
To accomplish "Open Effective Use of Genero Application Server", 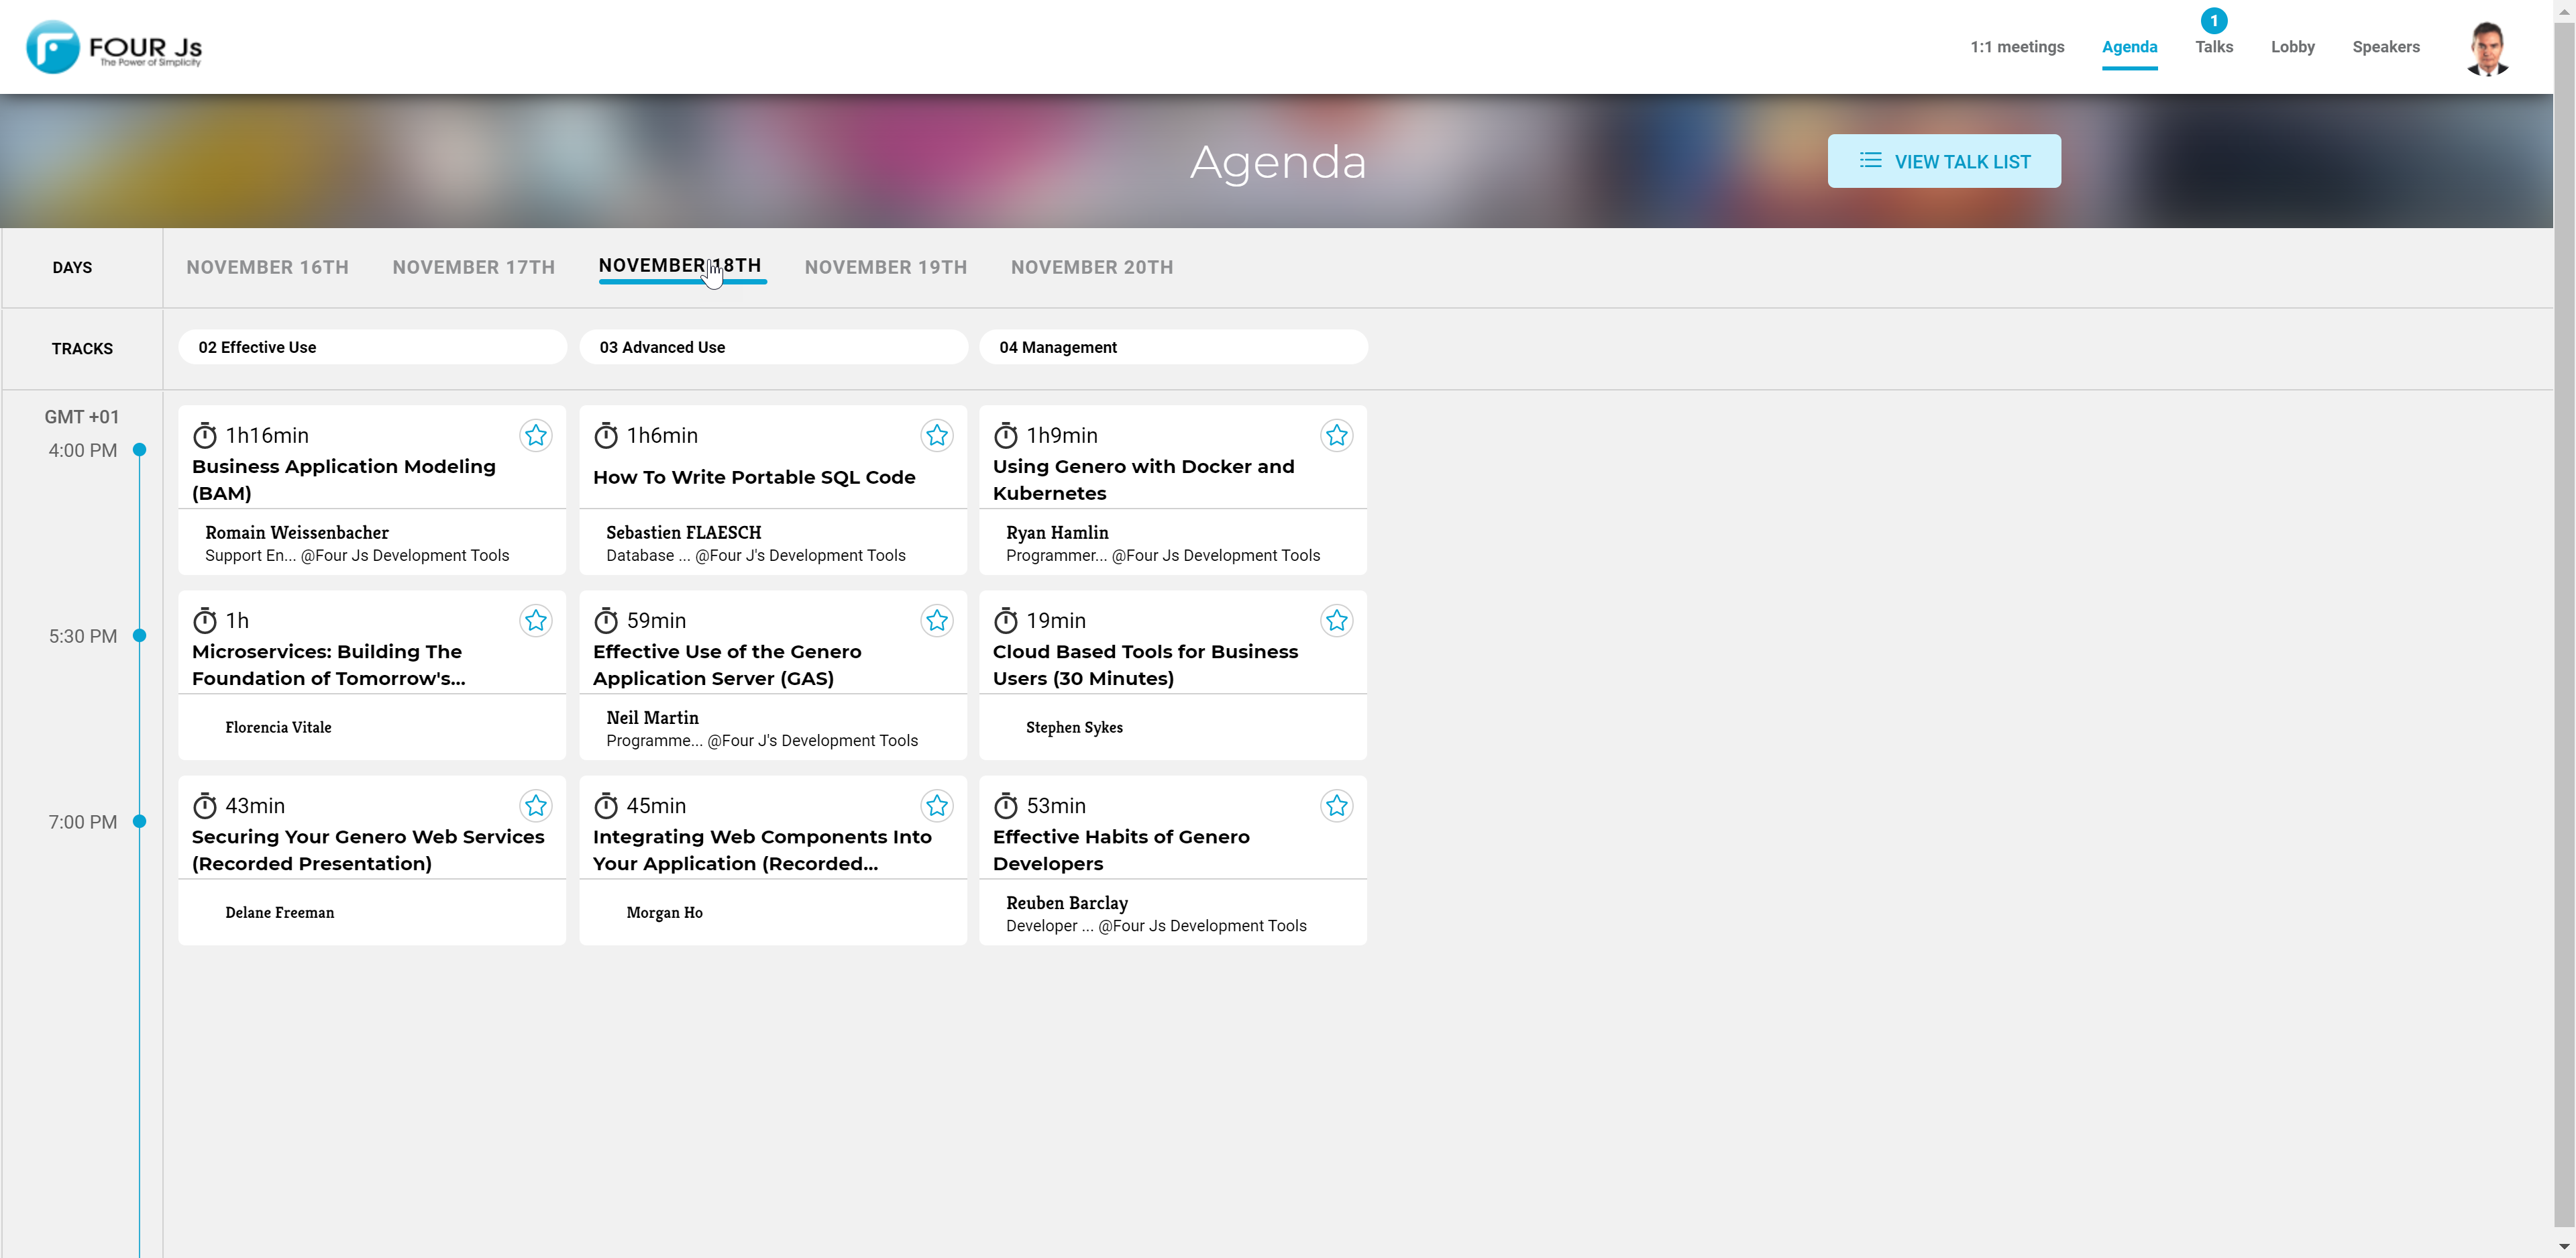I will tap(727, 664).
